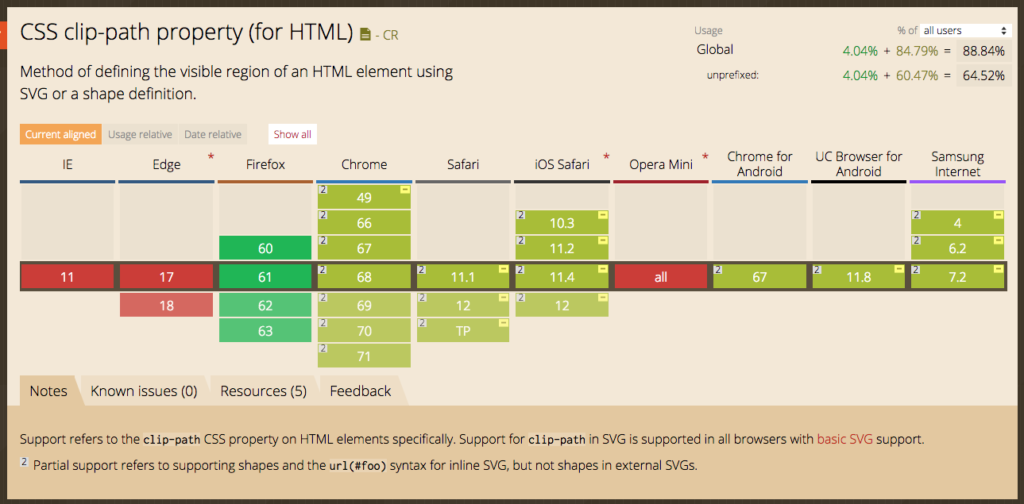Click the red asterisk beside Edge
This screenshot has height=504, width=1024.
(210, 157)
